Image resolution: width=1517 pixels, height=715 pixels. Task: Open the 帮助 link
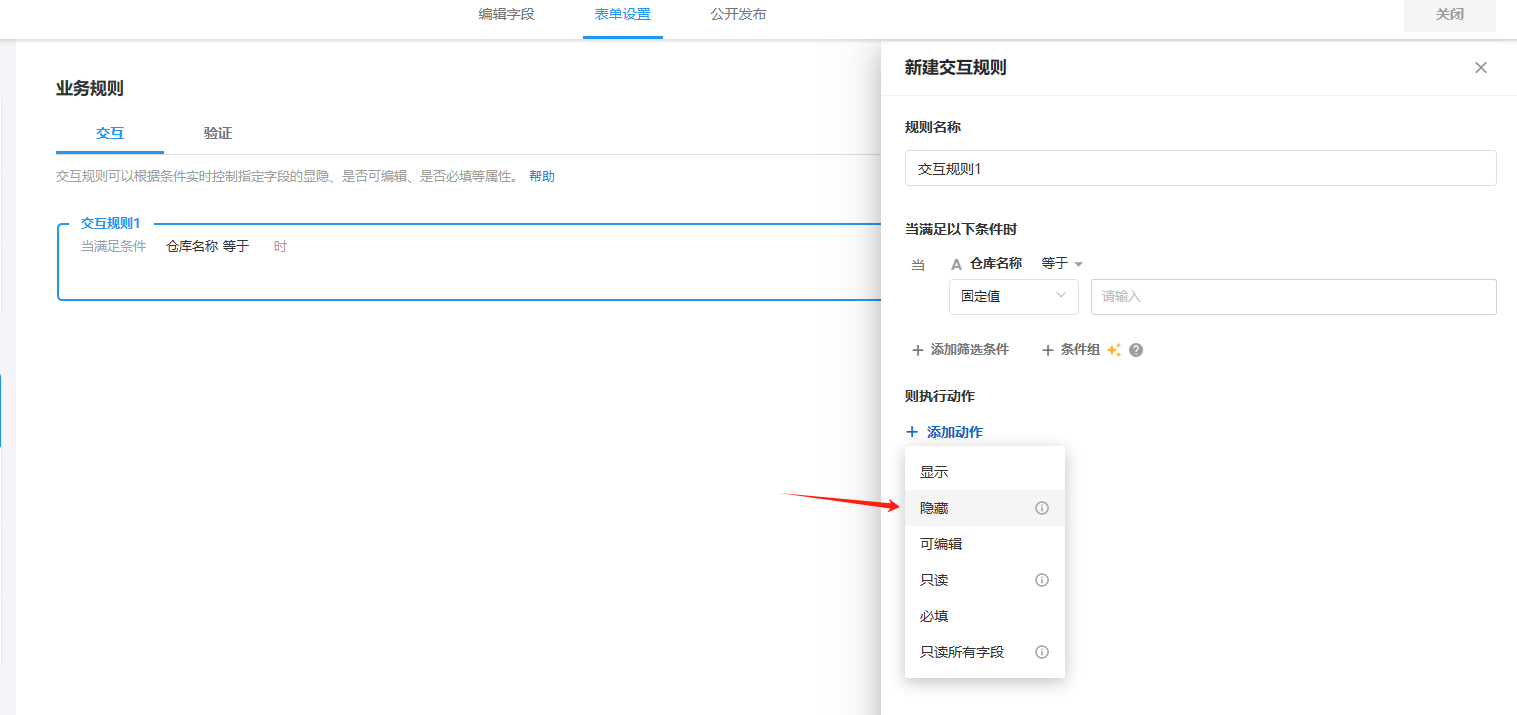(x=541, y=176)
